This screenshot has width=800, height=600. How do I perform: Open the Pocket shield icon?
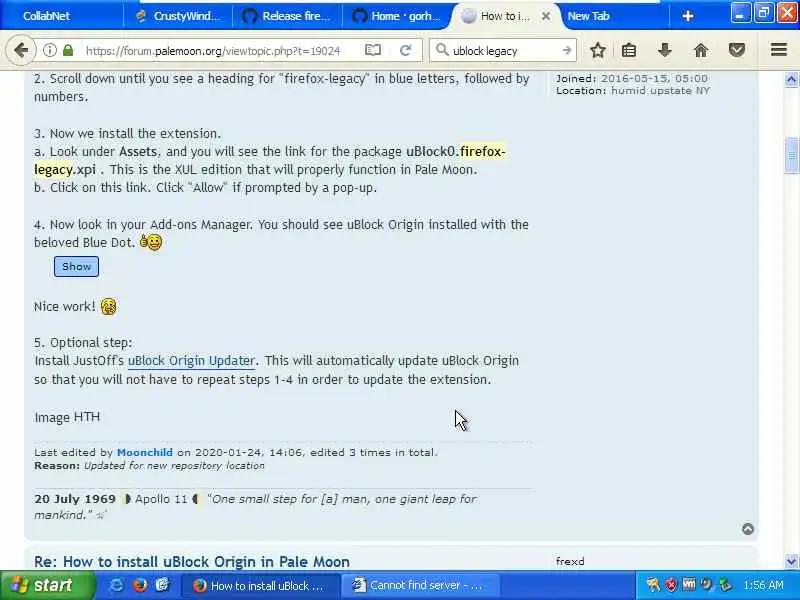(x=736, y=50)
